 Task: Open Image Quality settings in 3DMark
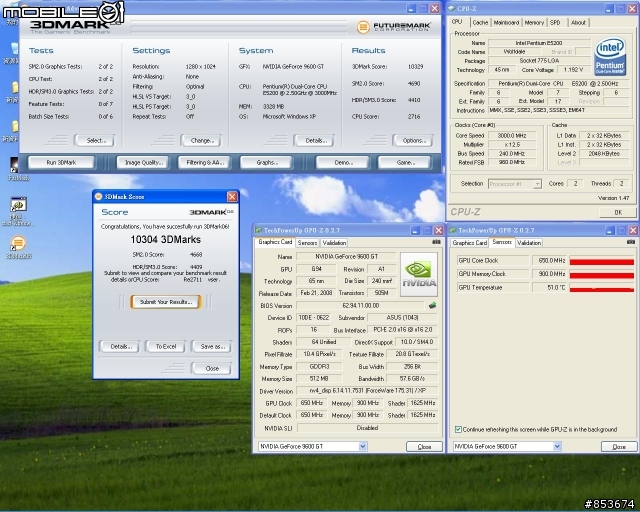tap(142, 163)
